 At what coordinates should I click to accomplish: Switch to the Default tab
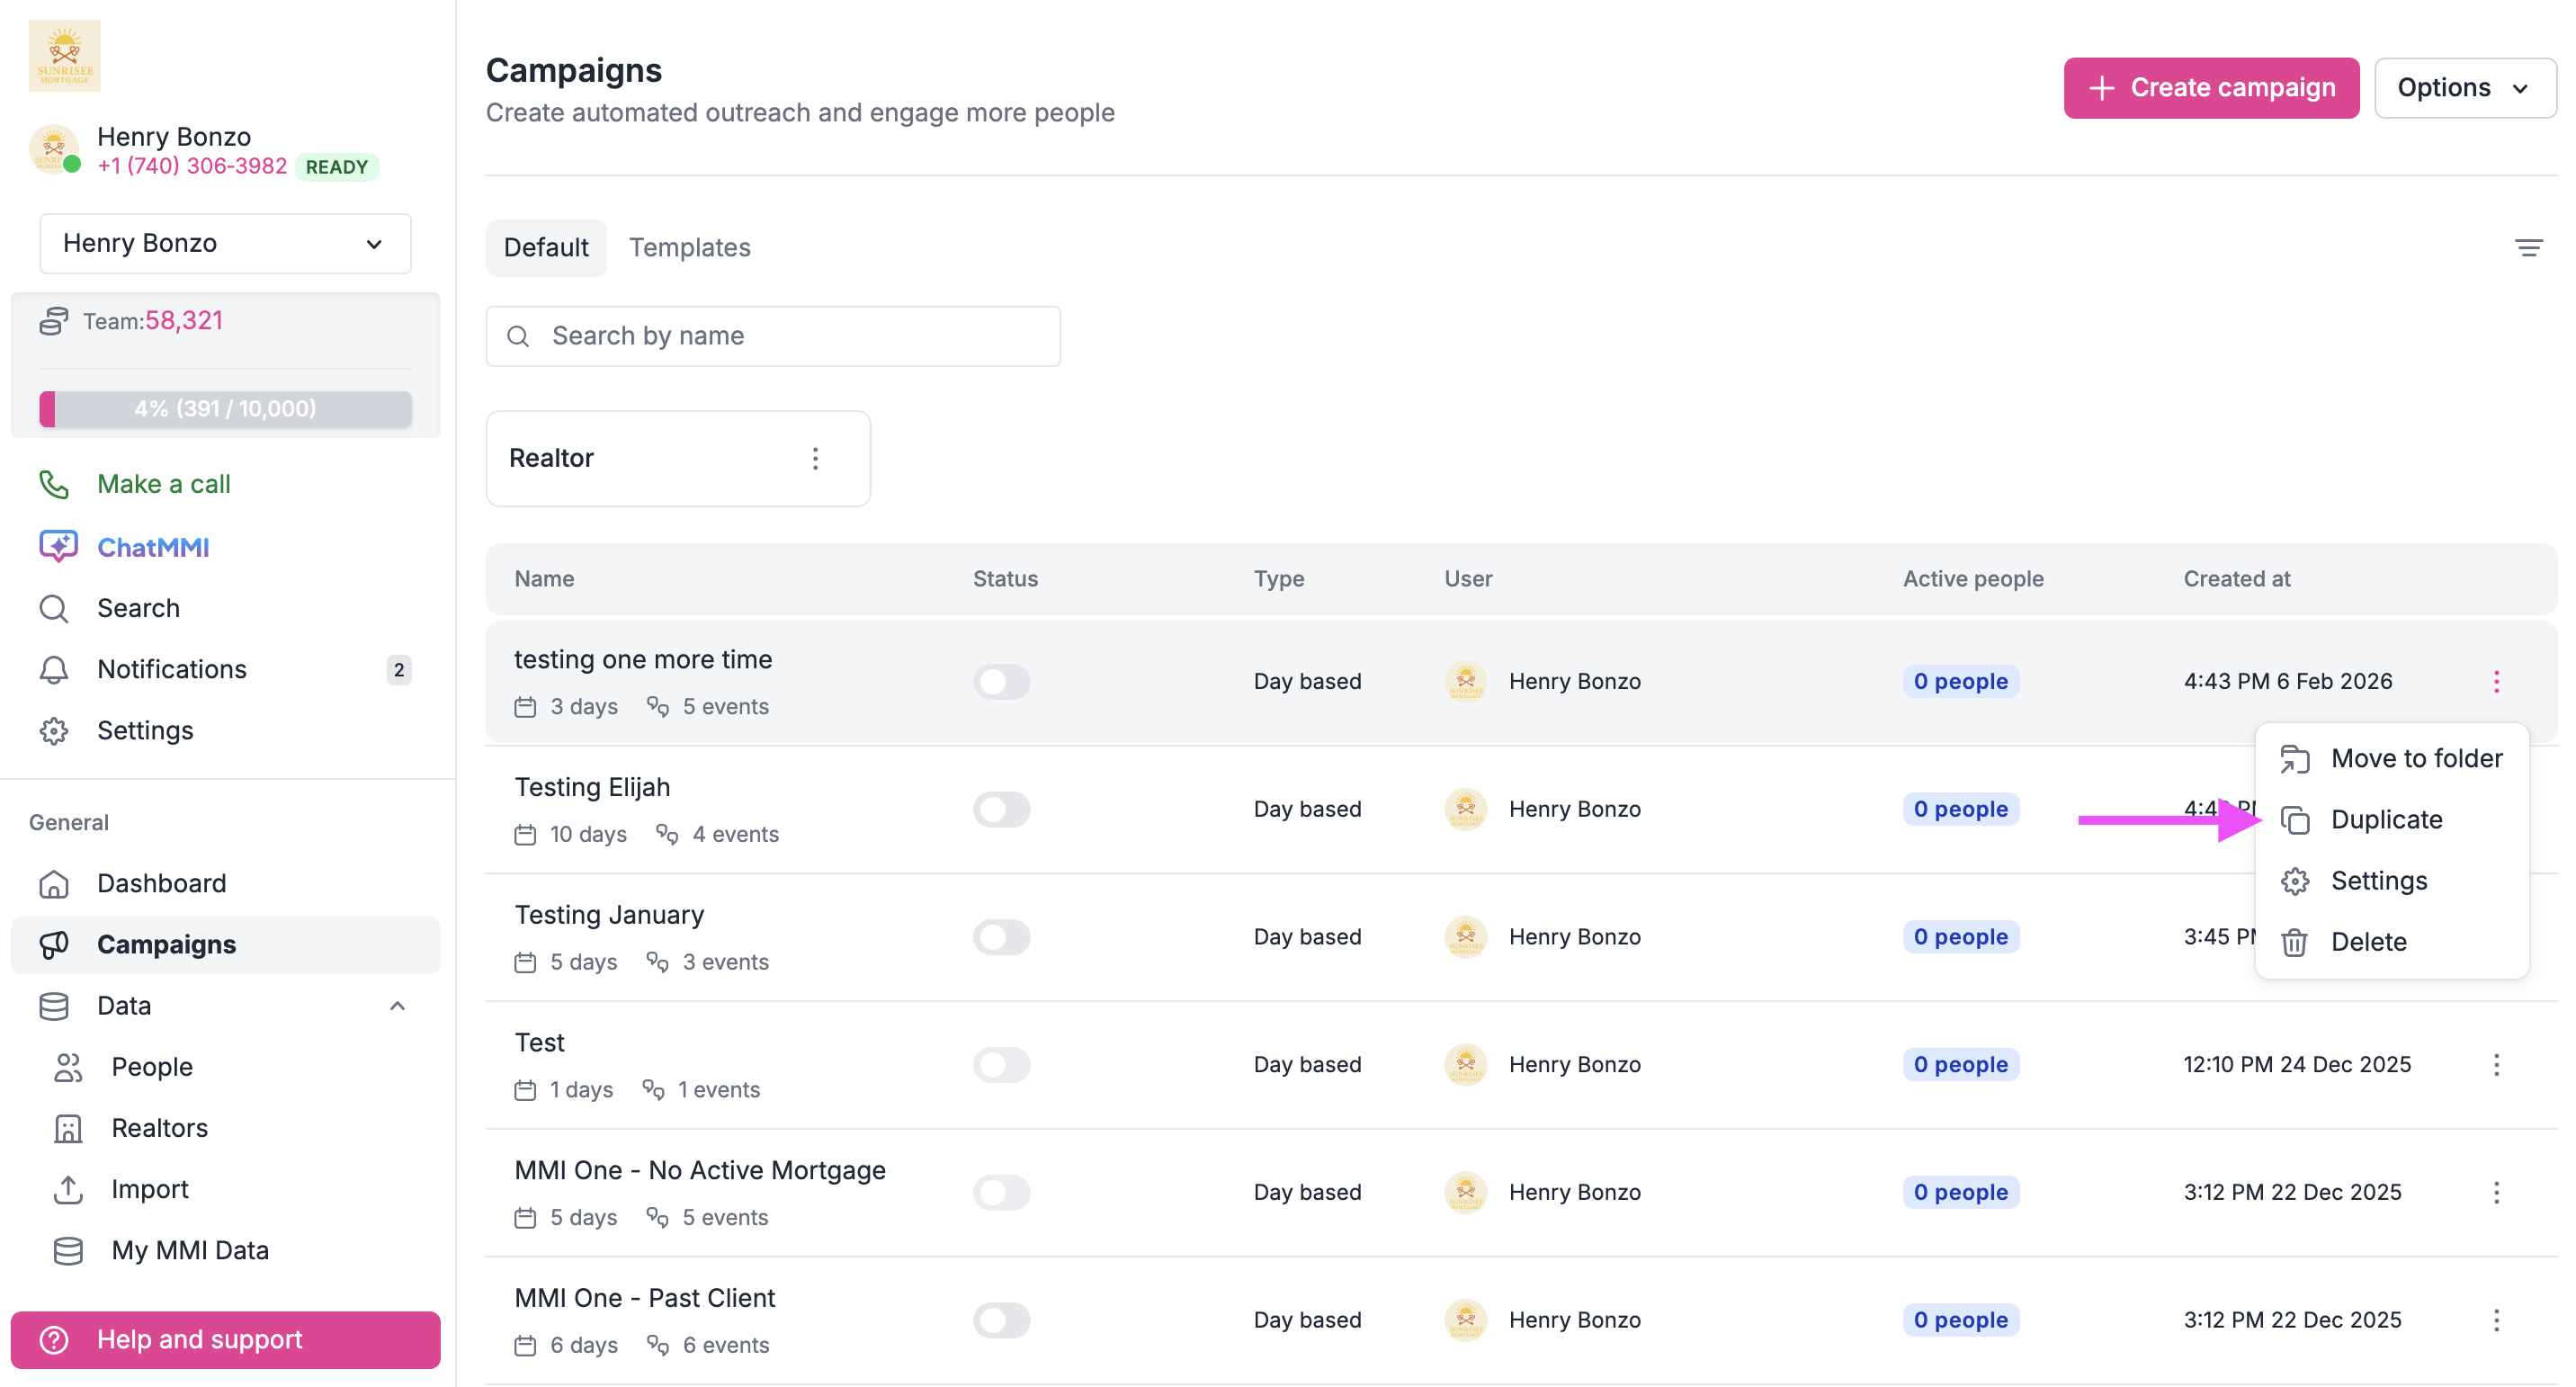546,247
